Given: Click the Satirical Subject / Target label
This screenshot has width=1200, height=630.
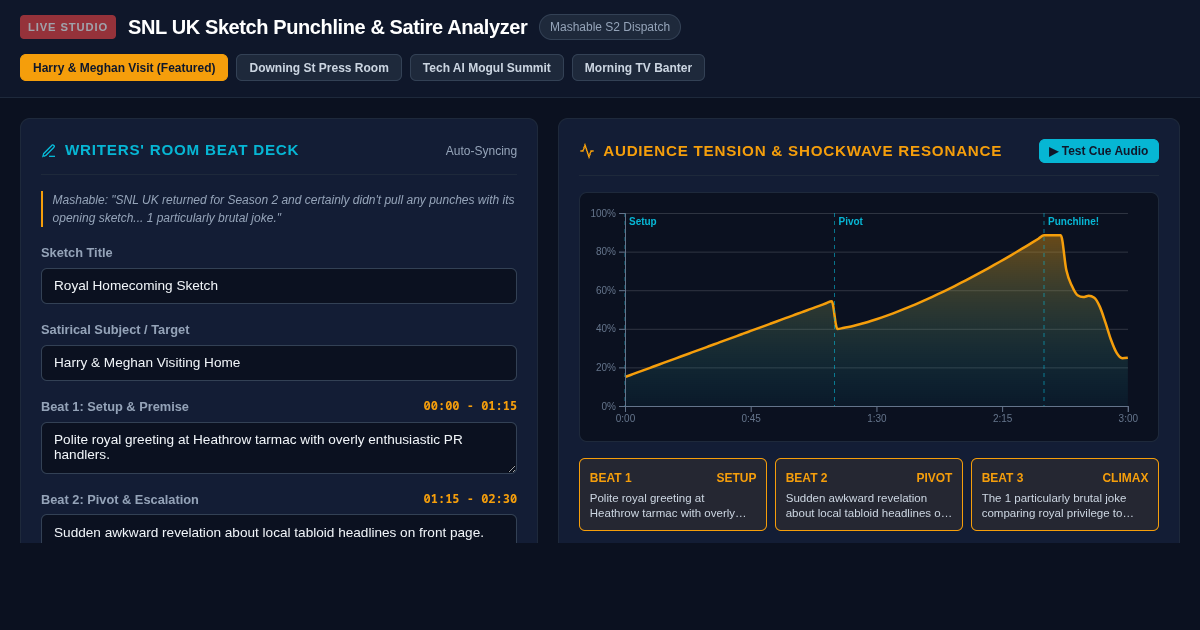Looking at the screenshot, I should click(x=115, y=330).
